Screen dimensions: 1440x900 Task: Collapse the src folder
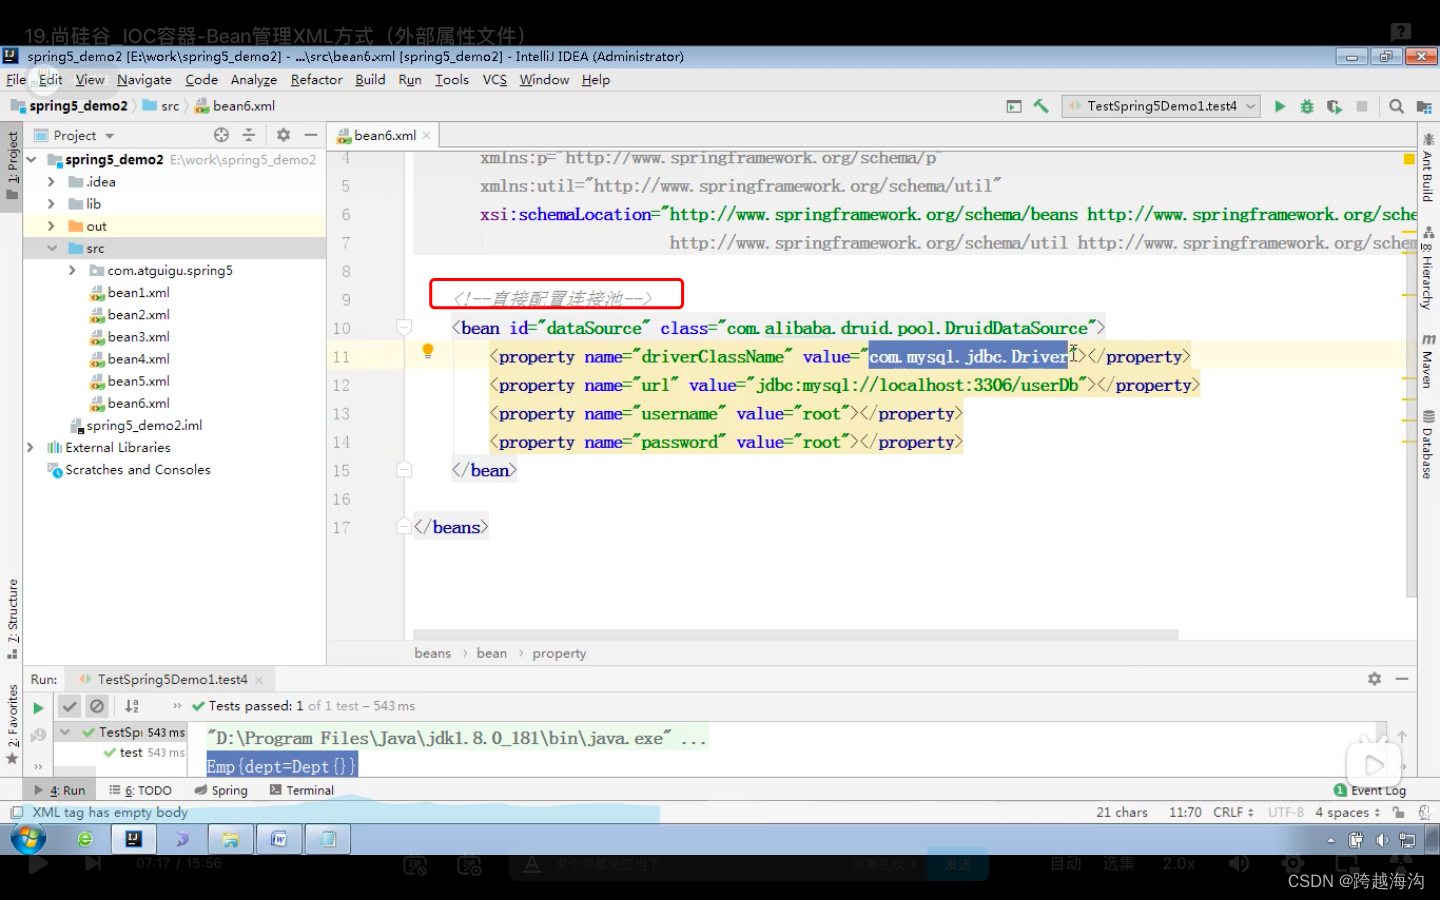pyautogui.click(x=51, y=248)
